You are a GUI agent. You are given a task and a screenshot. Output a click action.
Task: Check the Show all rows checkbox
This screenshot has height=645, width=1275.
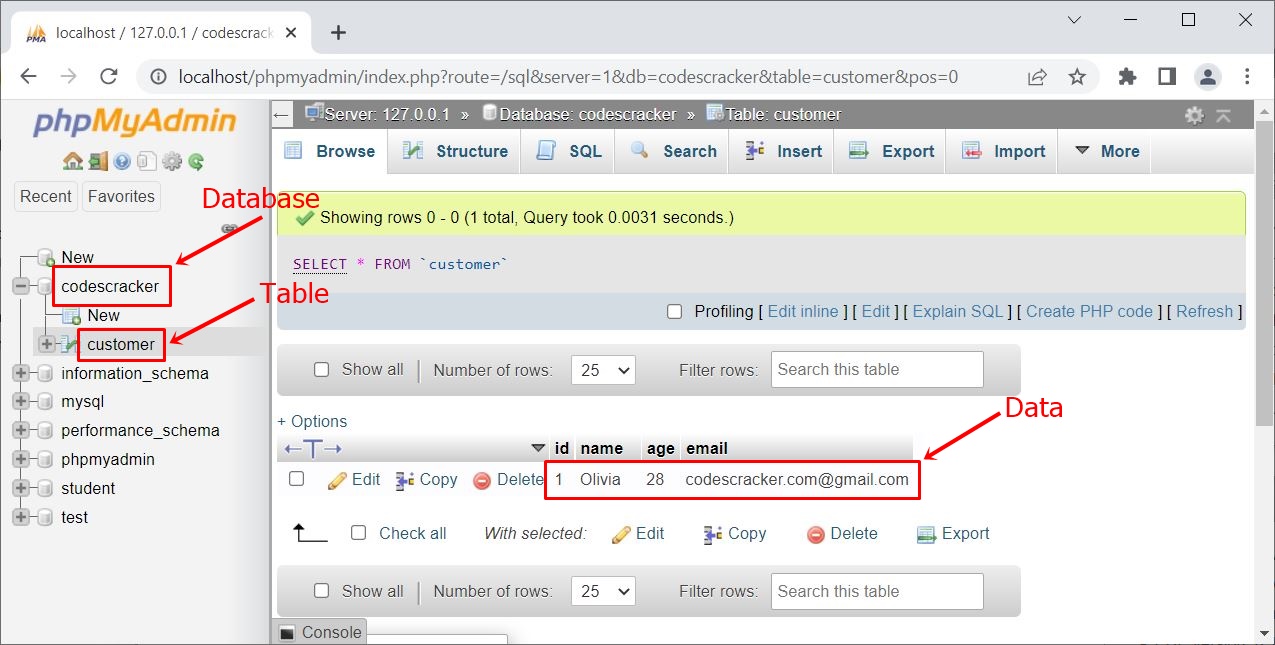[x=322, y=369]
